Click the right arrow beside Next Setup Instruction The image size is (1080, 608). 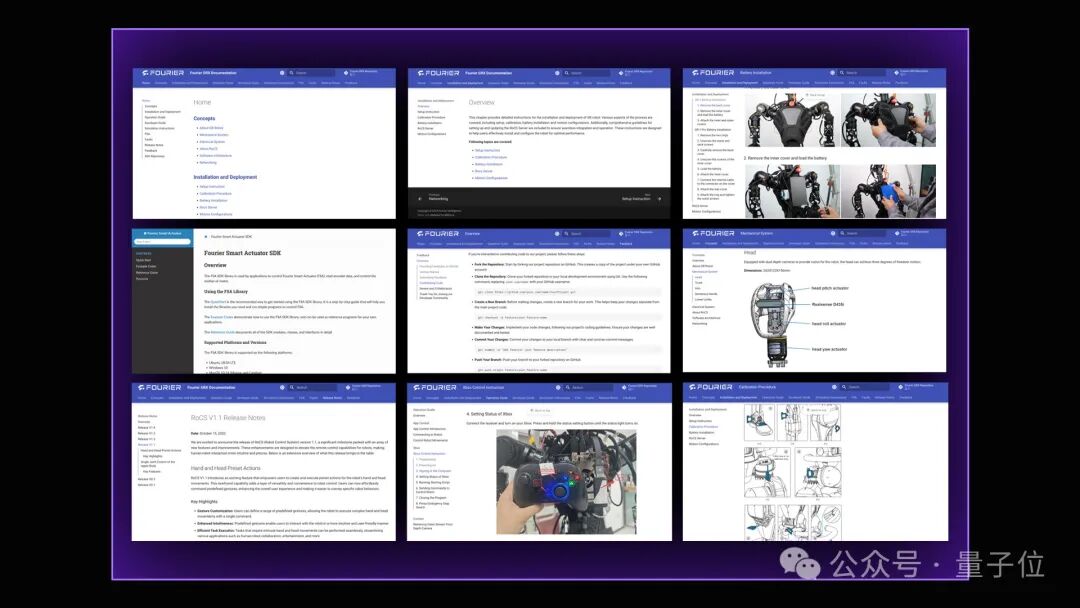point(659,198)
